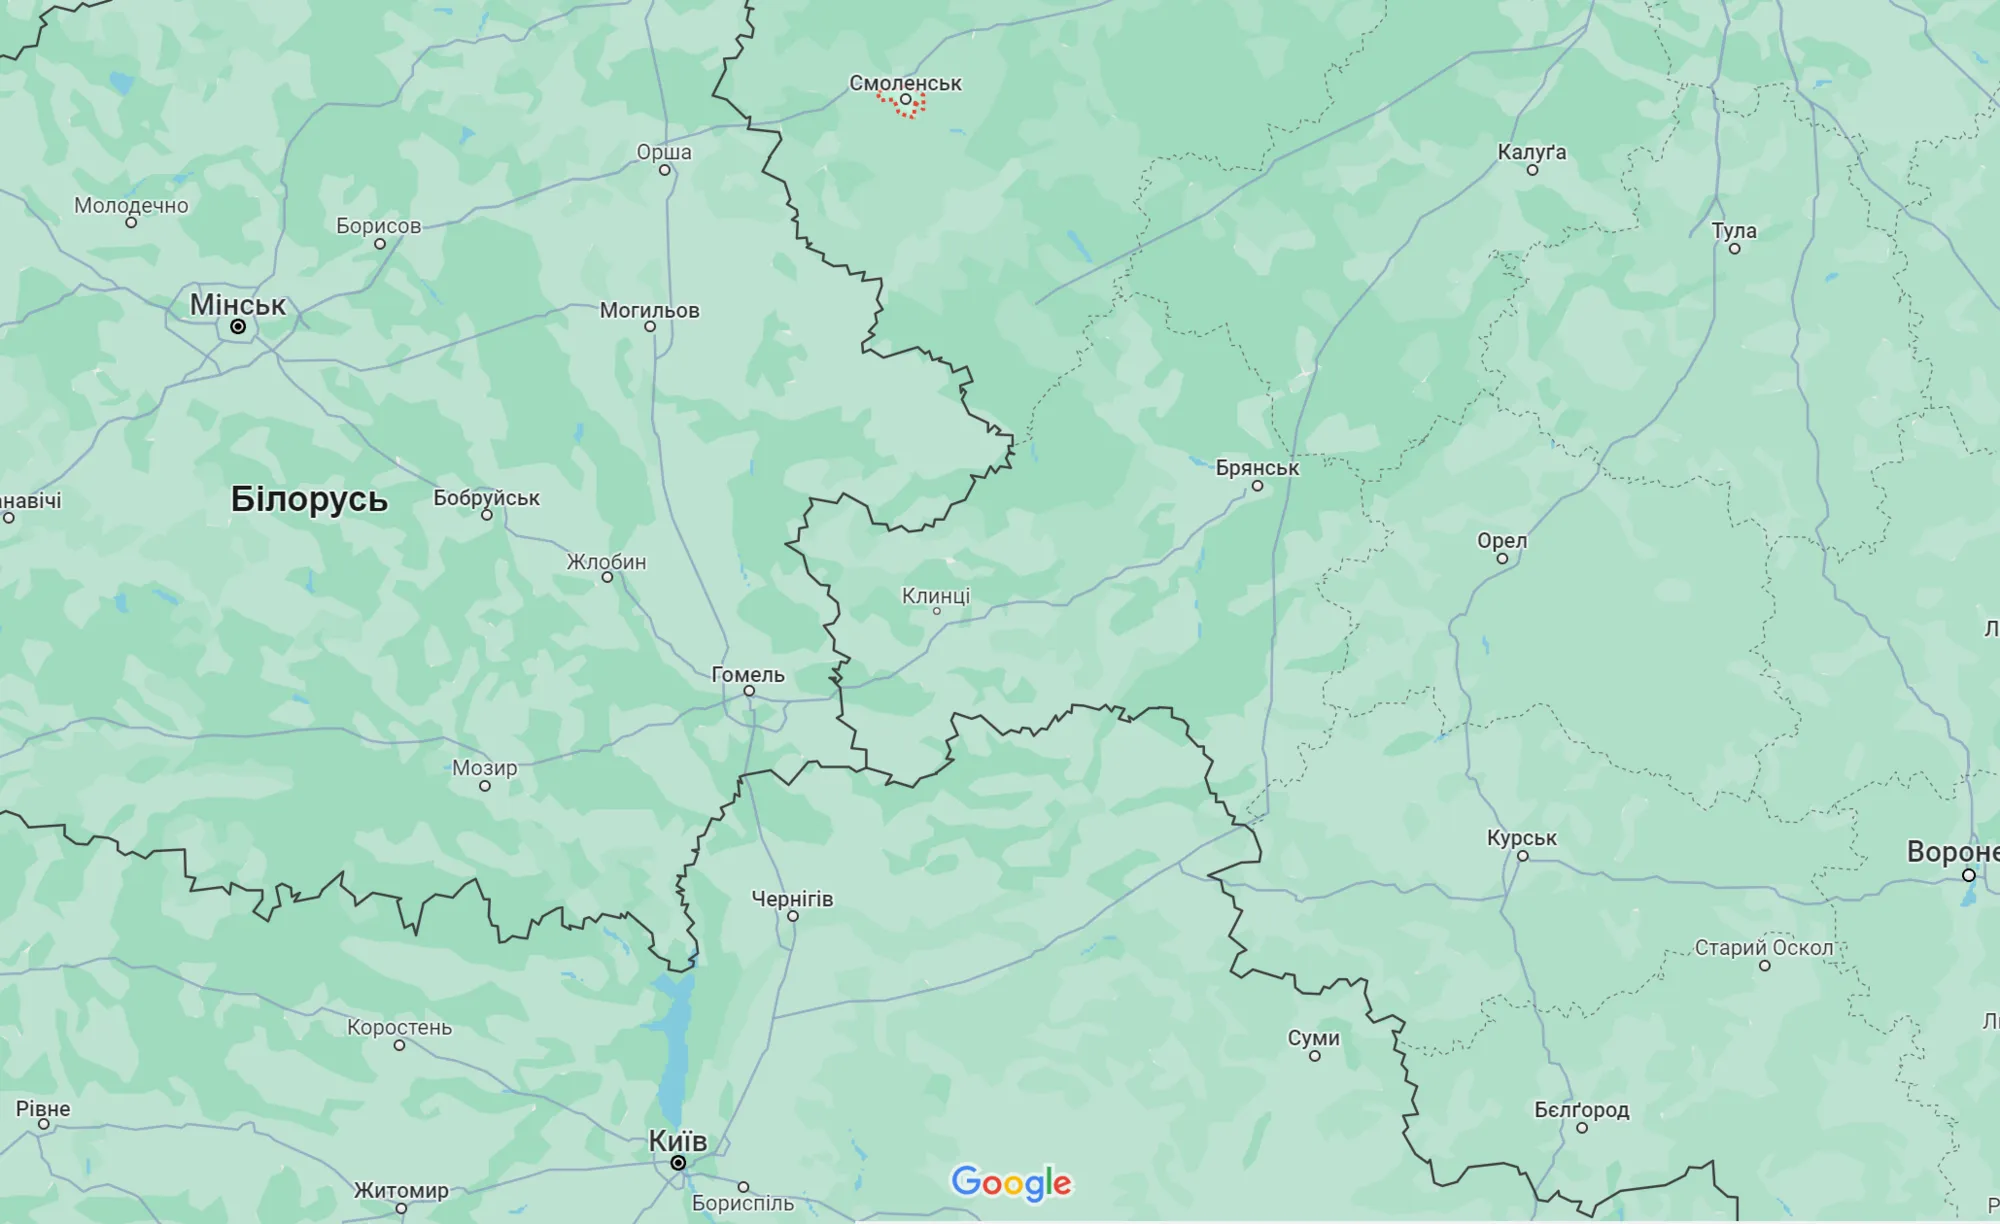Screen dimensions: 2000x1224
Task: Click the Суми city marker
Action: 1315,1056
